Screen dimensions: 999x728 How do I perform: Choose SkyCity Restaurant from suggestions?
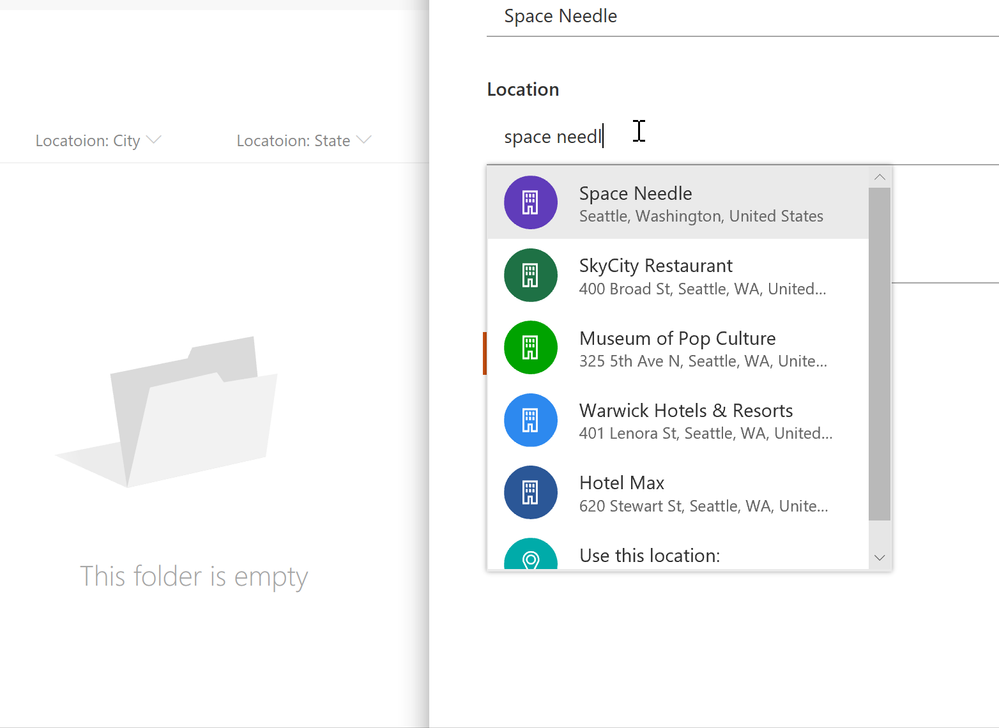[x=677, y=275]
